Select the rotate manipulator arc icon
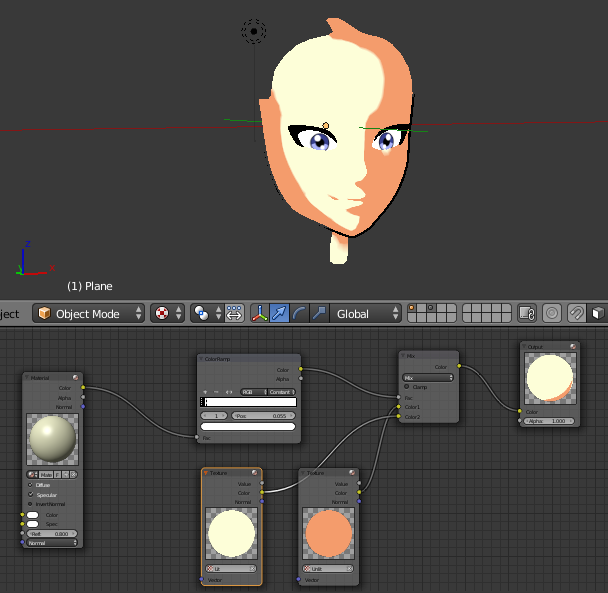 click(300, 313)
